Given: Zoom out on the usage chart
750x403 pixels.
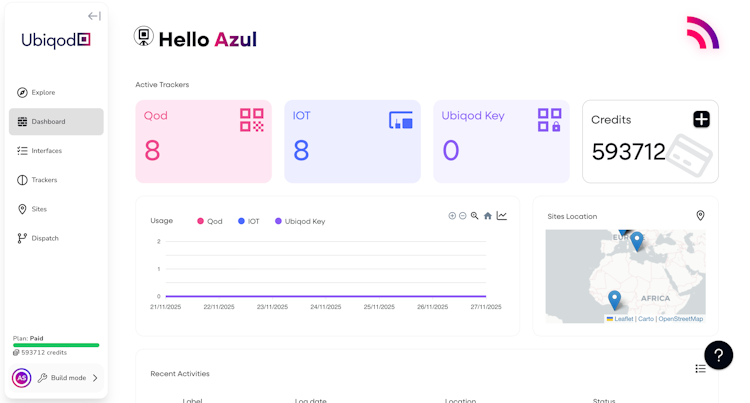Looking at the screenshot, I should click(x=463, y=216).
